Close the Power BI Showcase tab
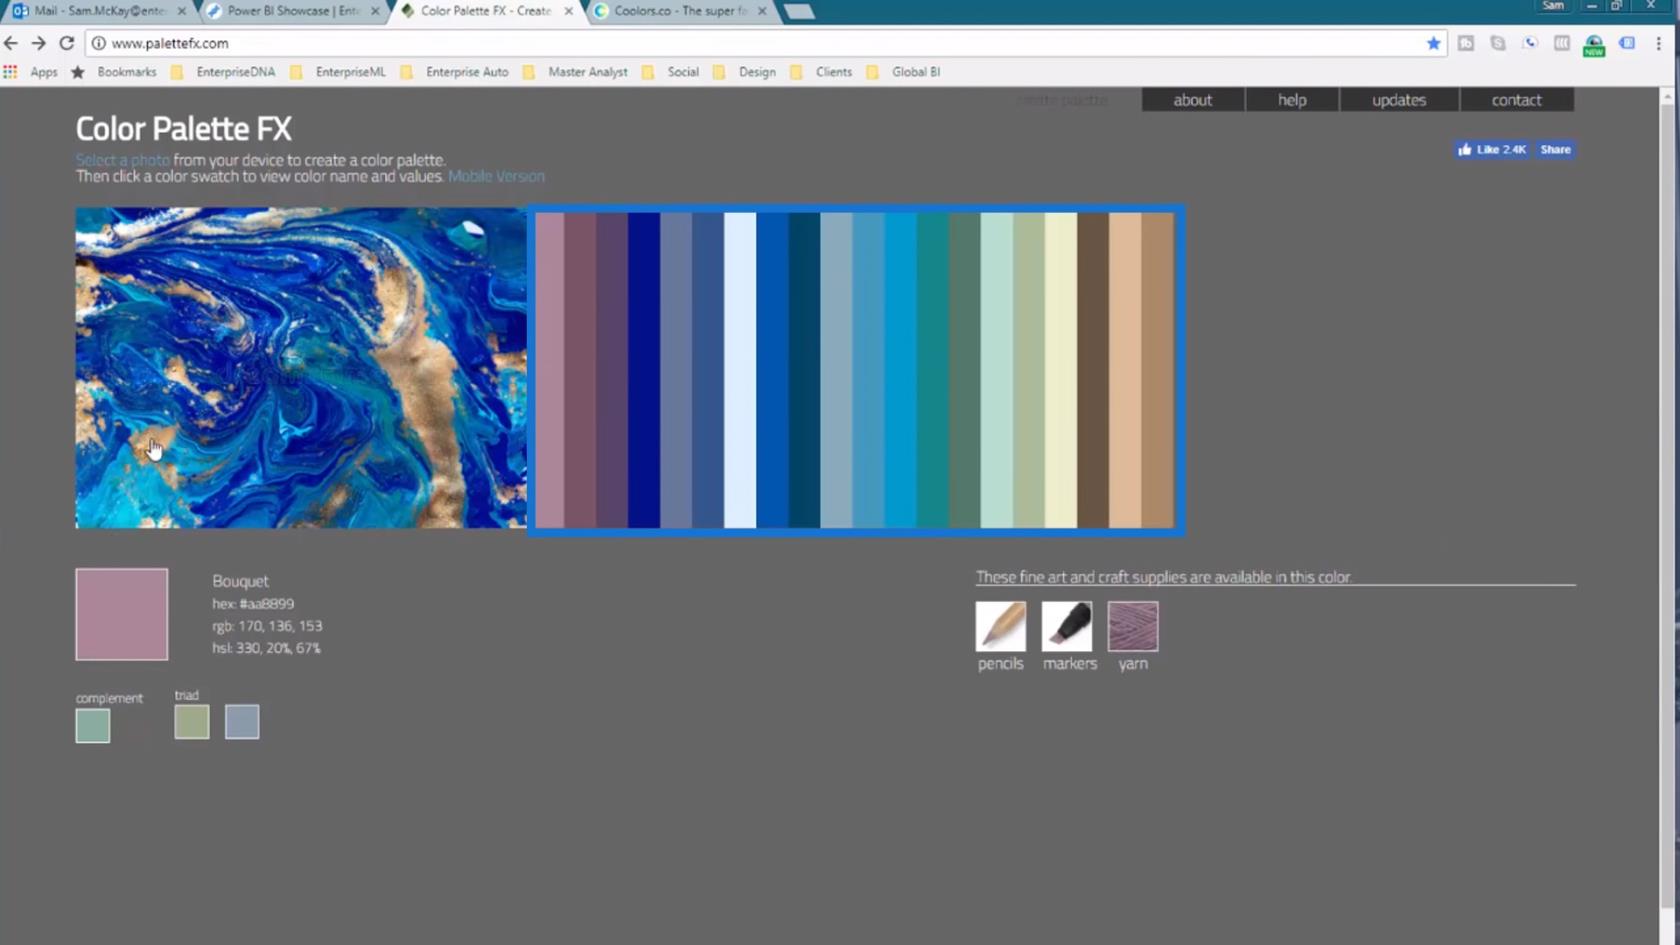The height and width of the screenshot is (945, 1680). coord(375,11)
